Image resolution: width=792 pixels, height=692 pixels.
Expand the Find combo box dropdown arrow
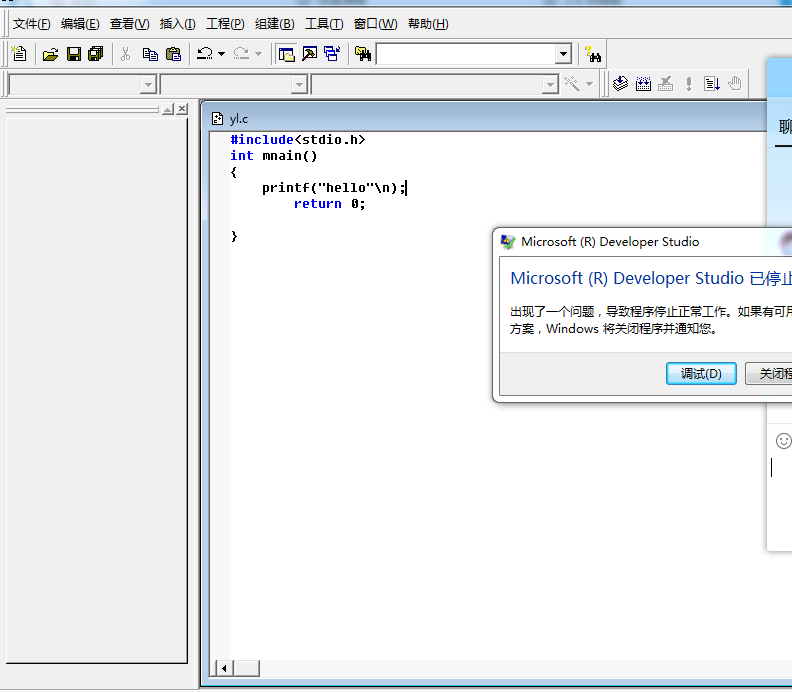tap(563, 54)
